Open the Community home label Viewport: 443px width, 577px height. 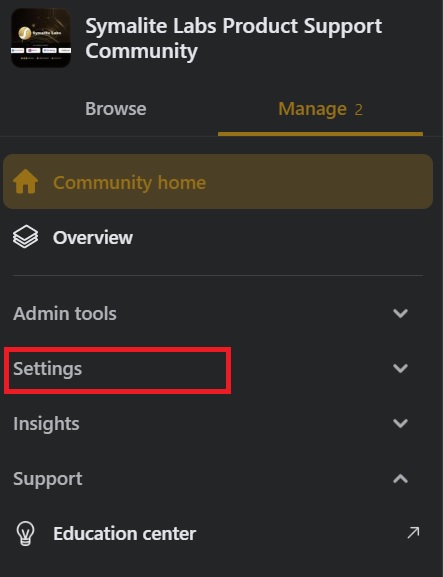click(x=130, y=183)
